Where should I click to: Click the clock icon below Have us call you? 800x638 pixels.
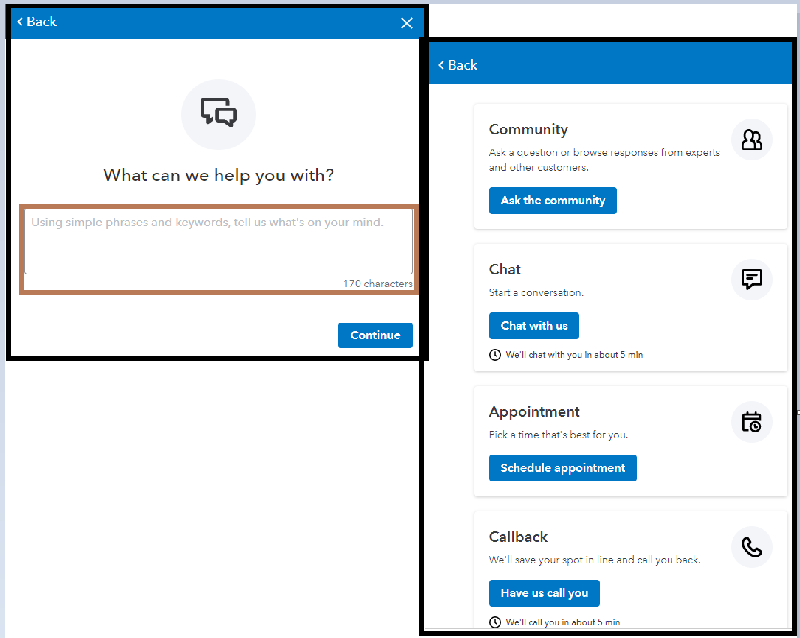(496, 620)
